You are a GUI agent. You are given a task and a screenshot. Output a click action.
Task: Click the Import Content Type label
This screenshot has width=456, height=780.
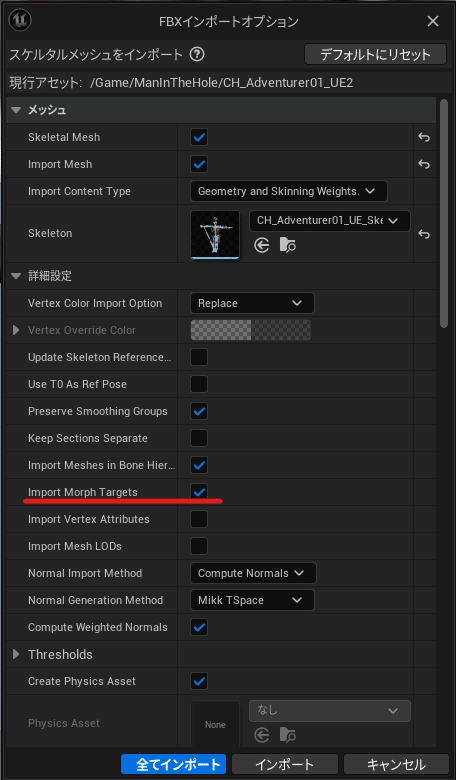79,191
